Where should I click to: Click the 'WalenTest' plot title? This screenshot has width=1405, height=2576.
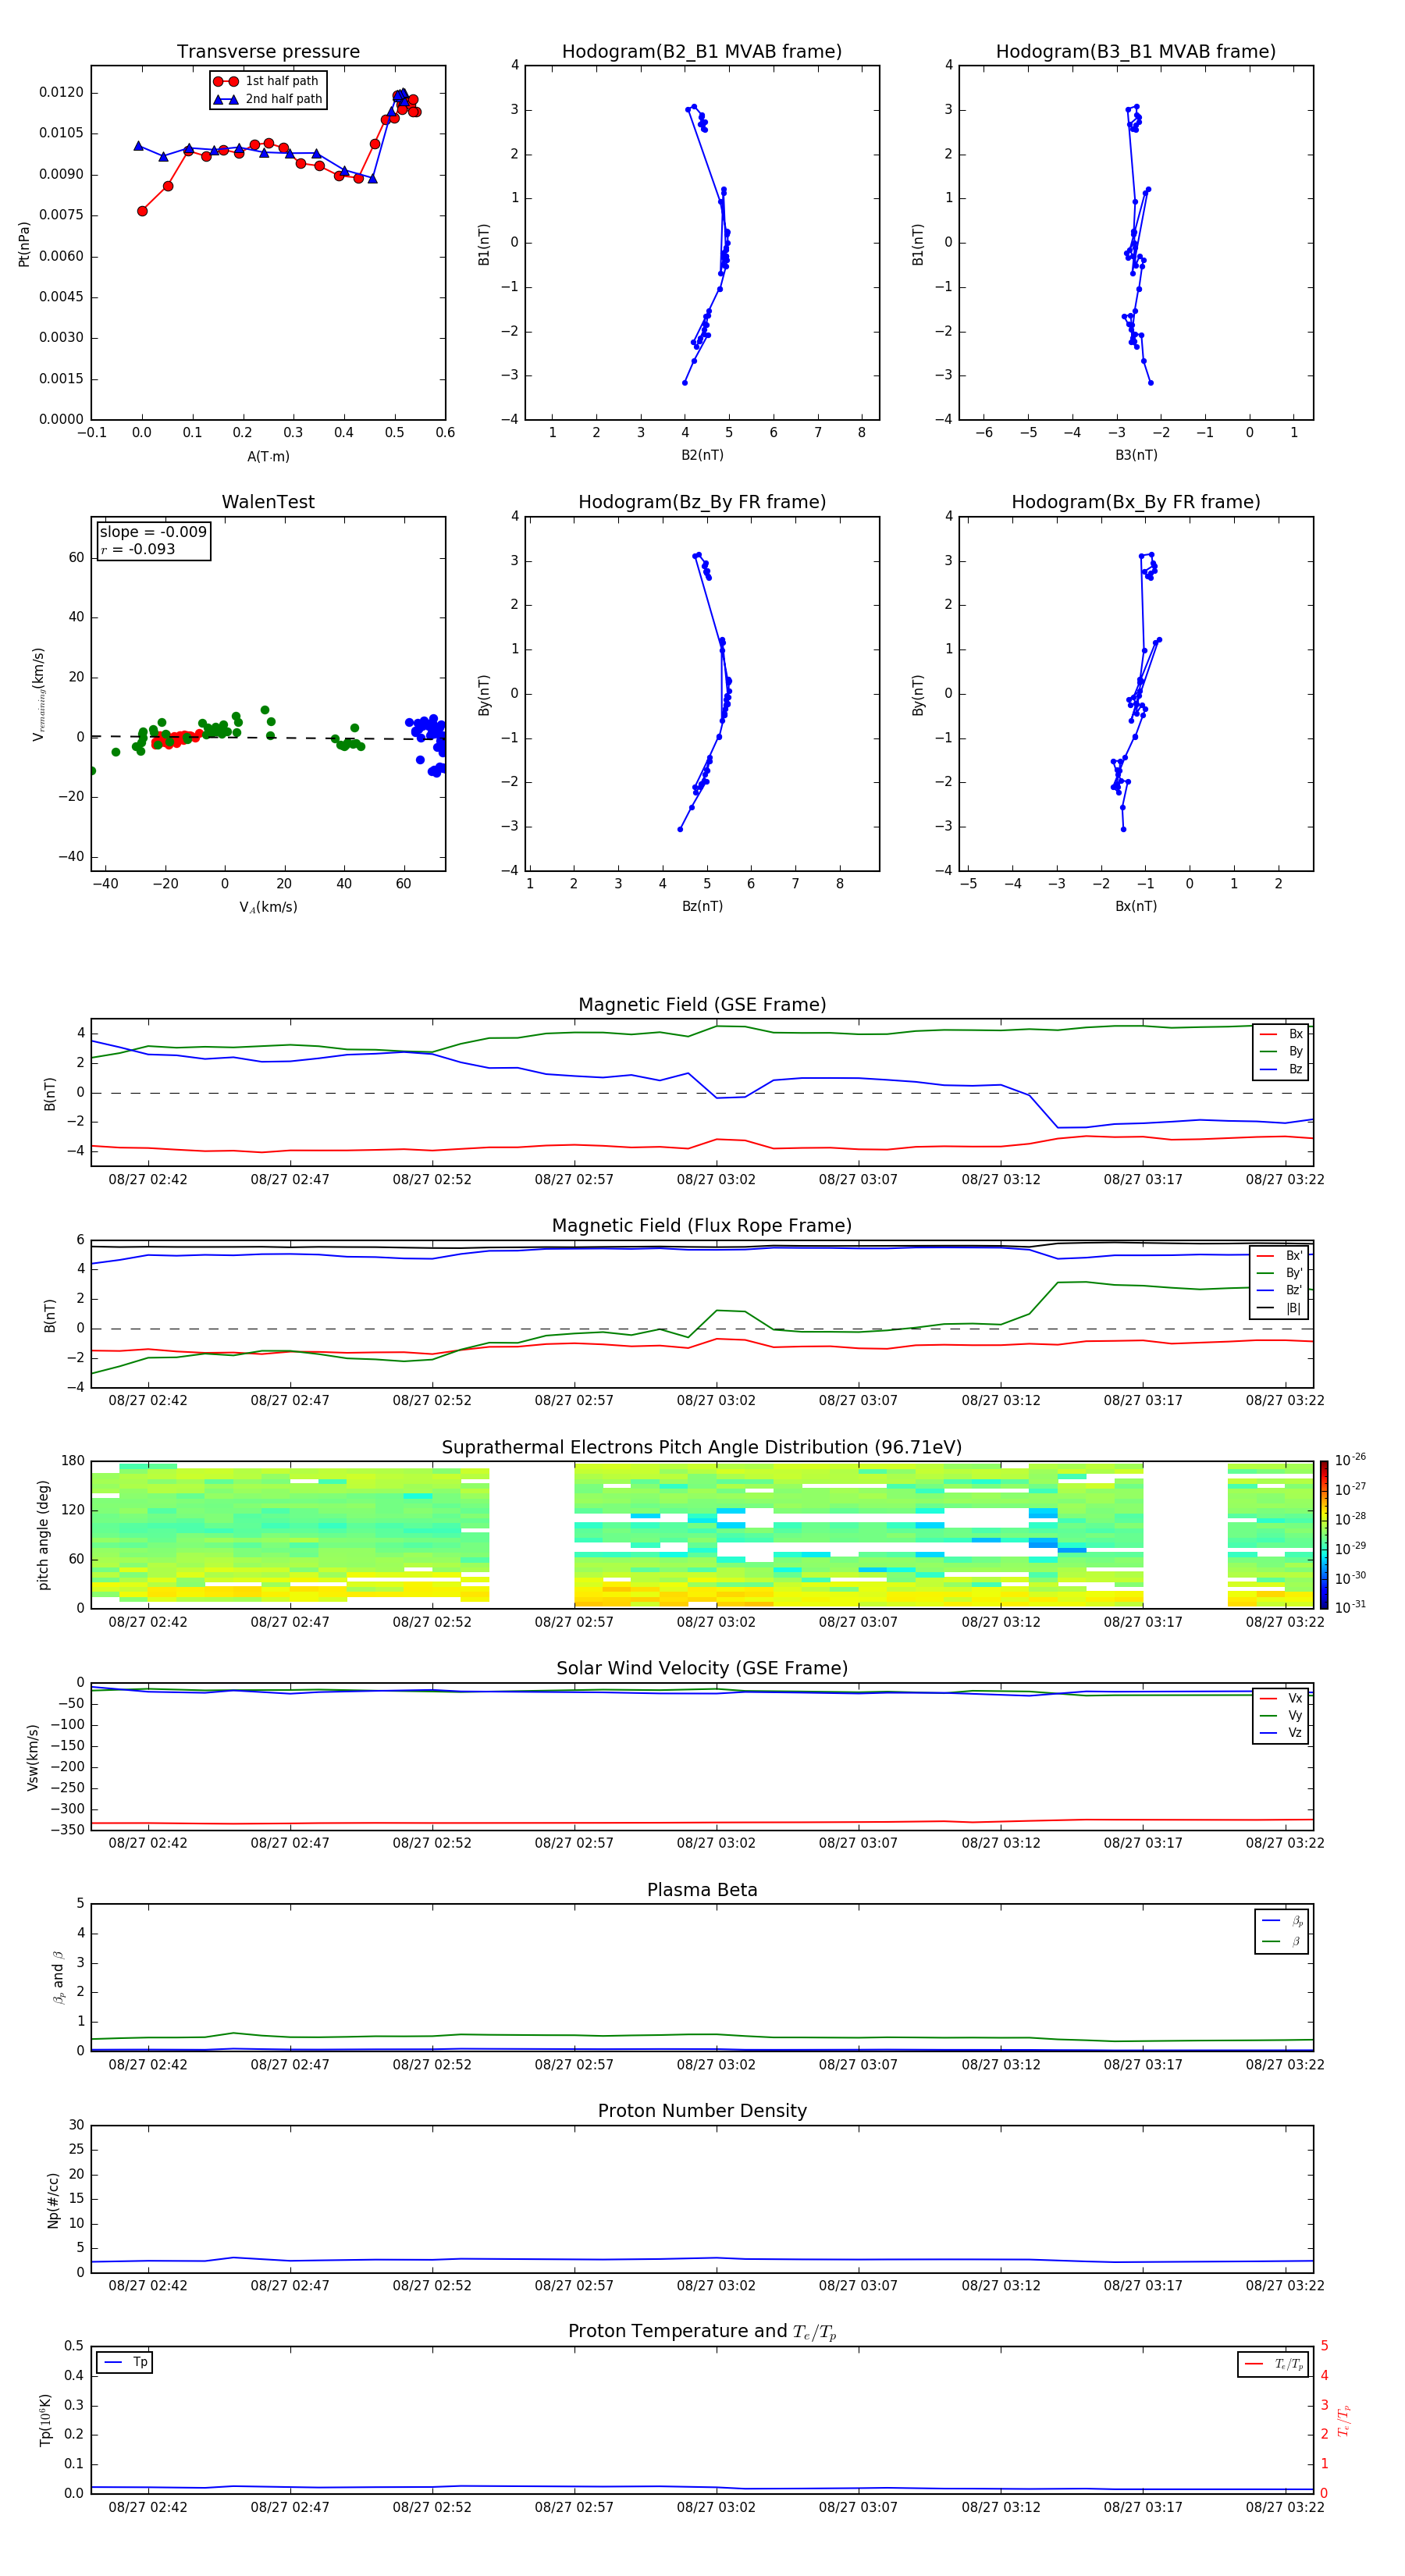point(268,502)
